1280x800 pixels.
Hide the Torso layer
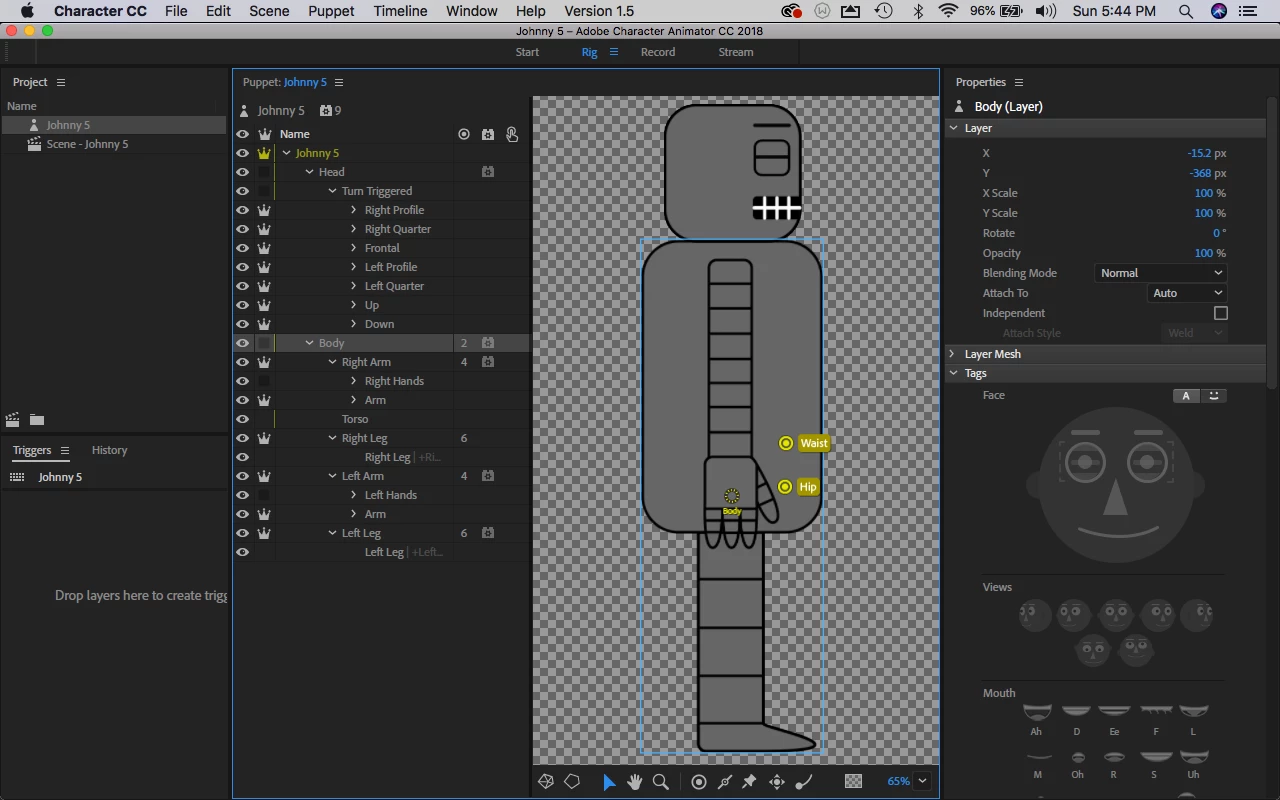coord(242,419)
